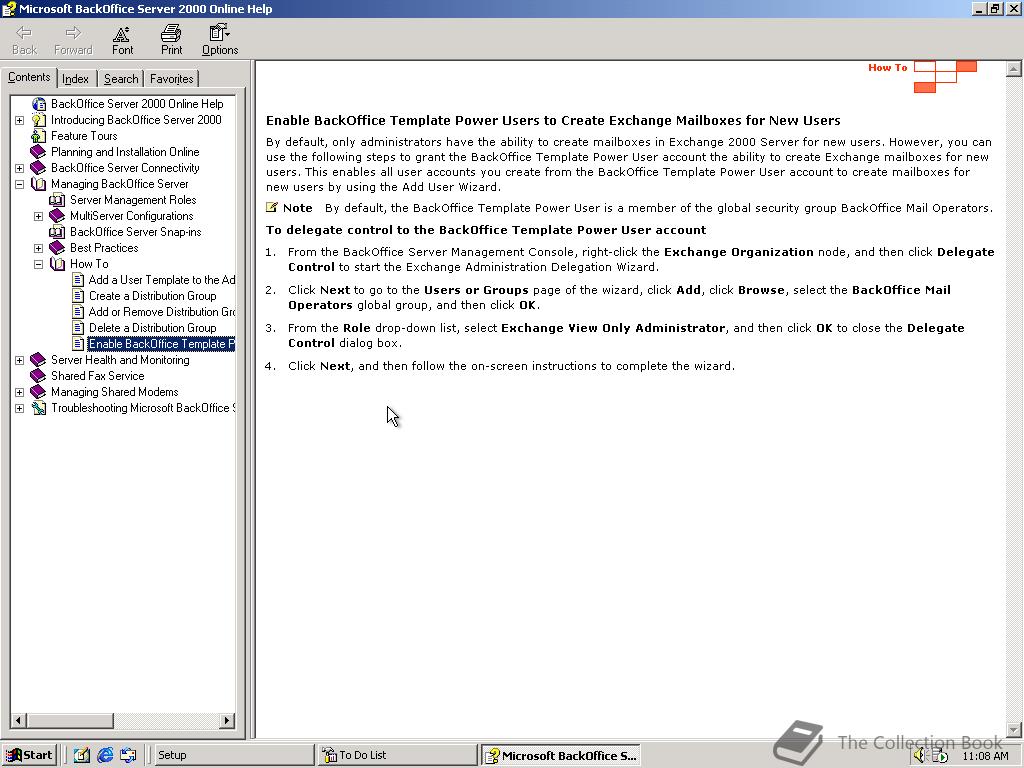Switch to the Contents tab

29,77
